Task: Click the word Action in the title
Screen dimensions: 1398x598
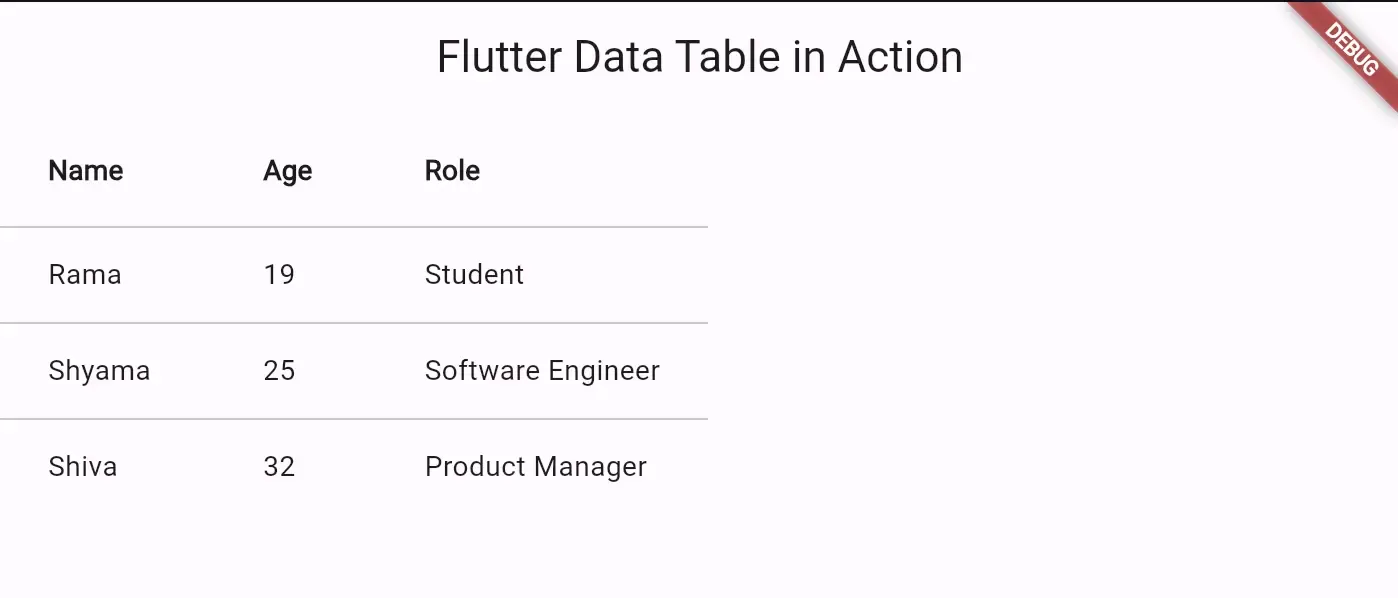Action: tap(901, 57)
